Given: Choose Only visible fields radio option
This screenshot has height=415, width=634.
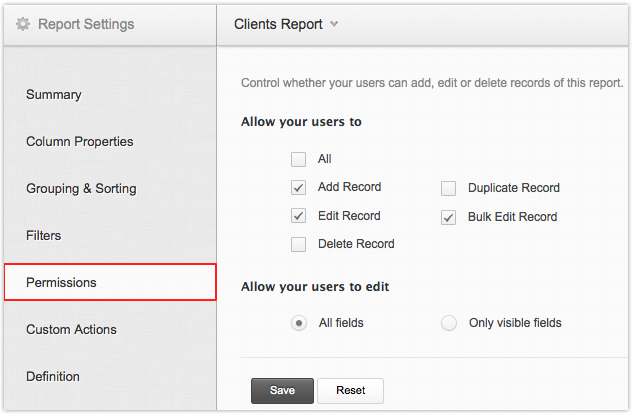Looking at the screenshot, I should point(448,323).
